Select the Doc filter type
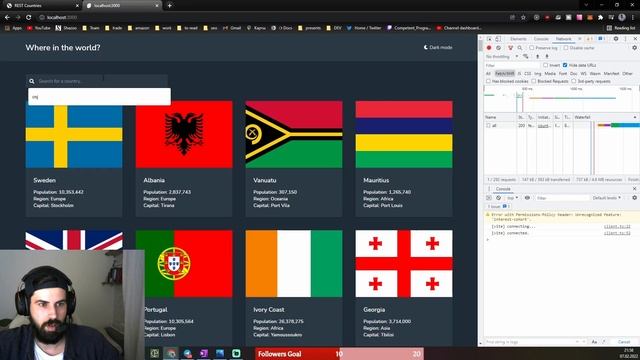The width and height of the screenshot is (640, 360). pos(573,73)
